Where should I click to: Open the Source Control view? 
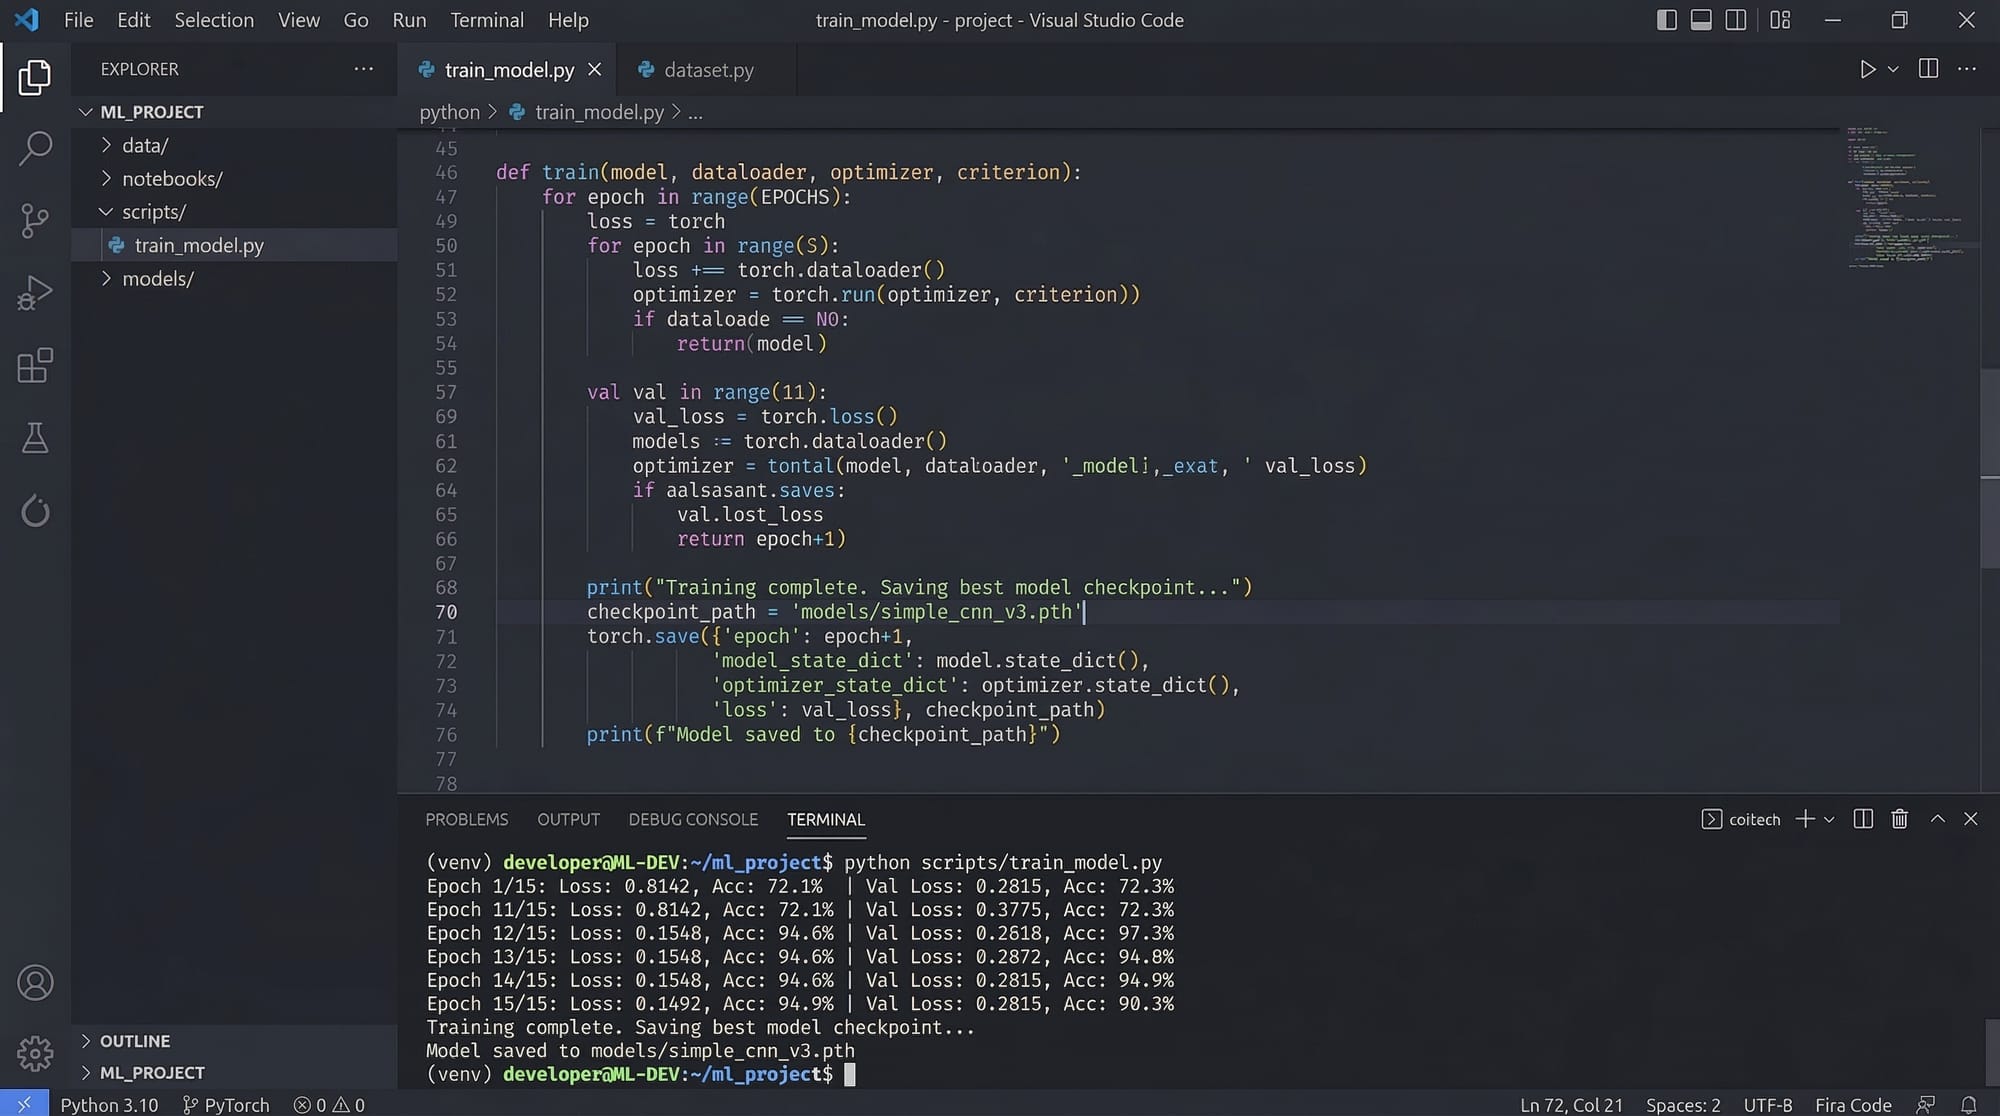click(x=35, y=221)
